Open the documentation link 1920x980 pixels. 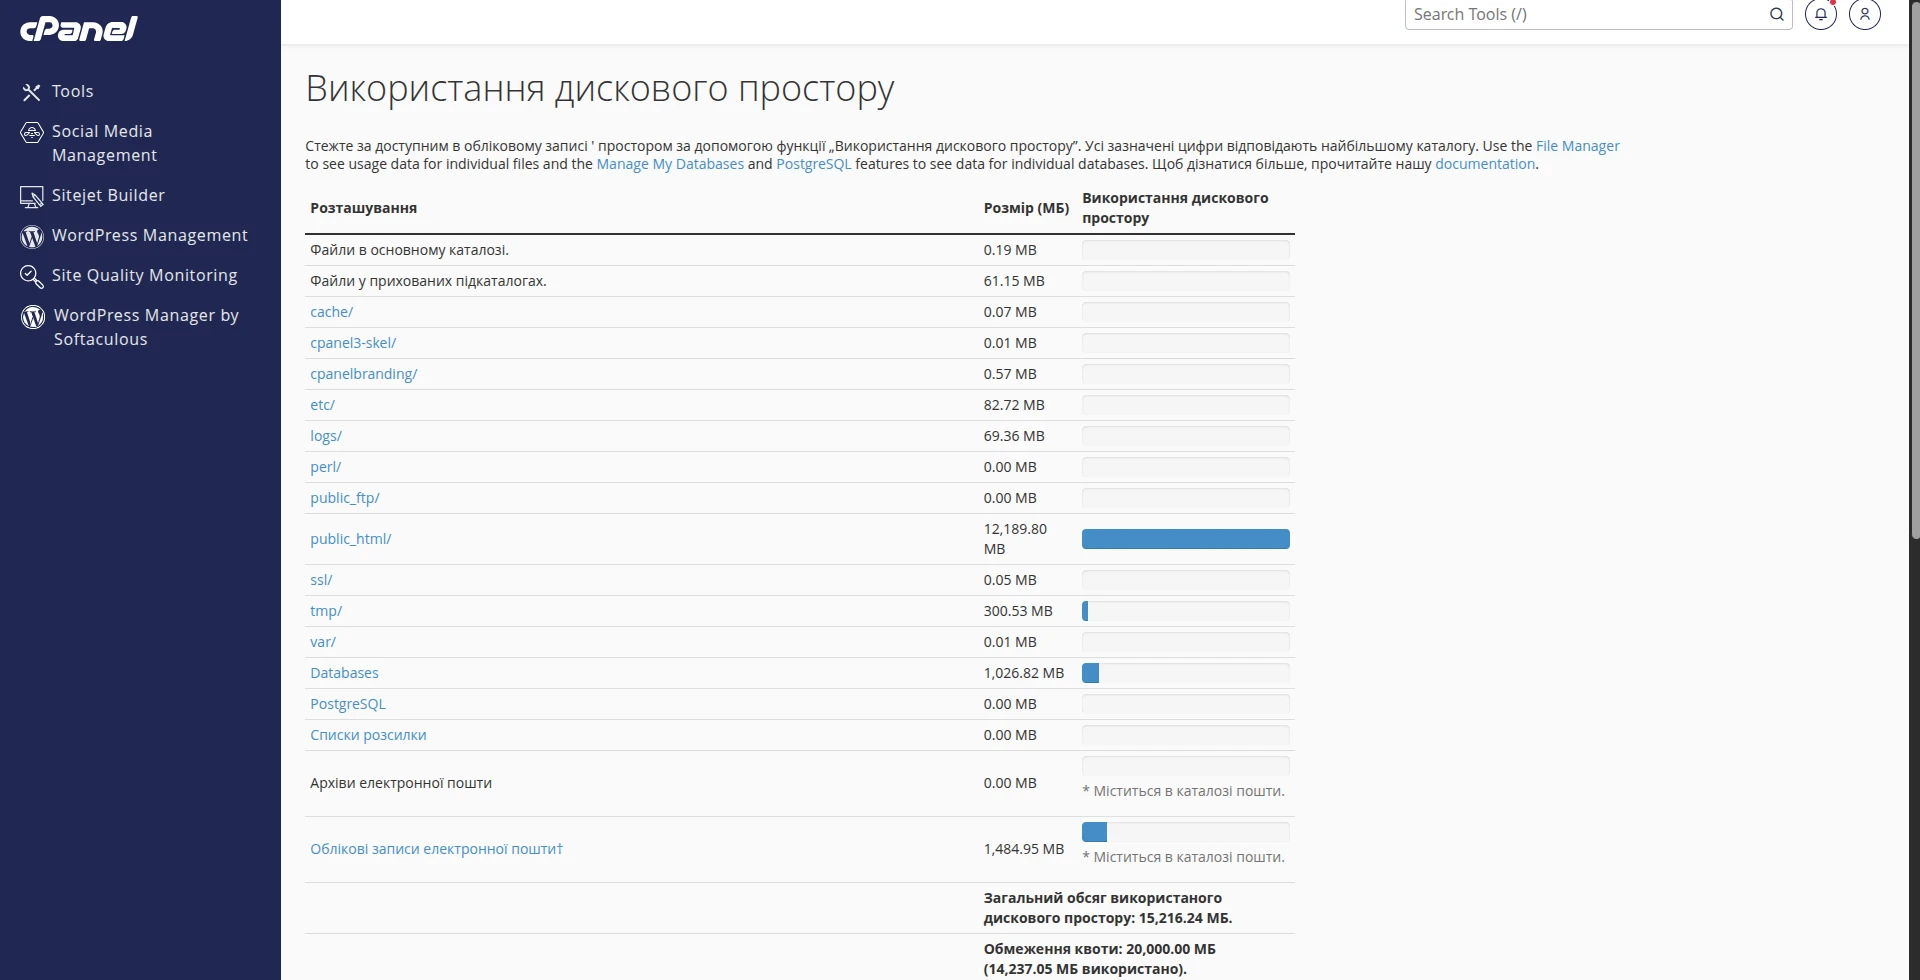1484,163
